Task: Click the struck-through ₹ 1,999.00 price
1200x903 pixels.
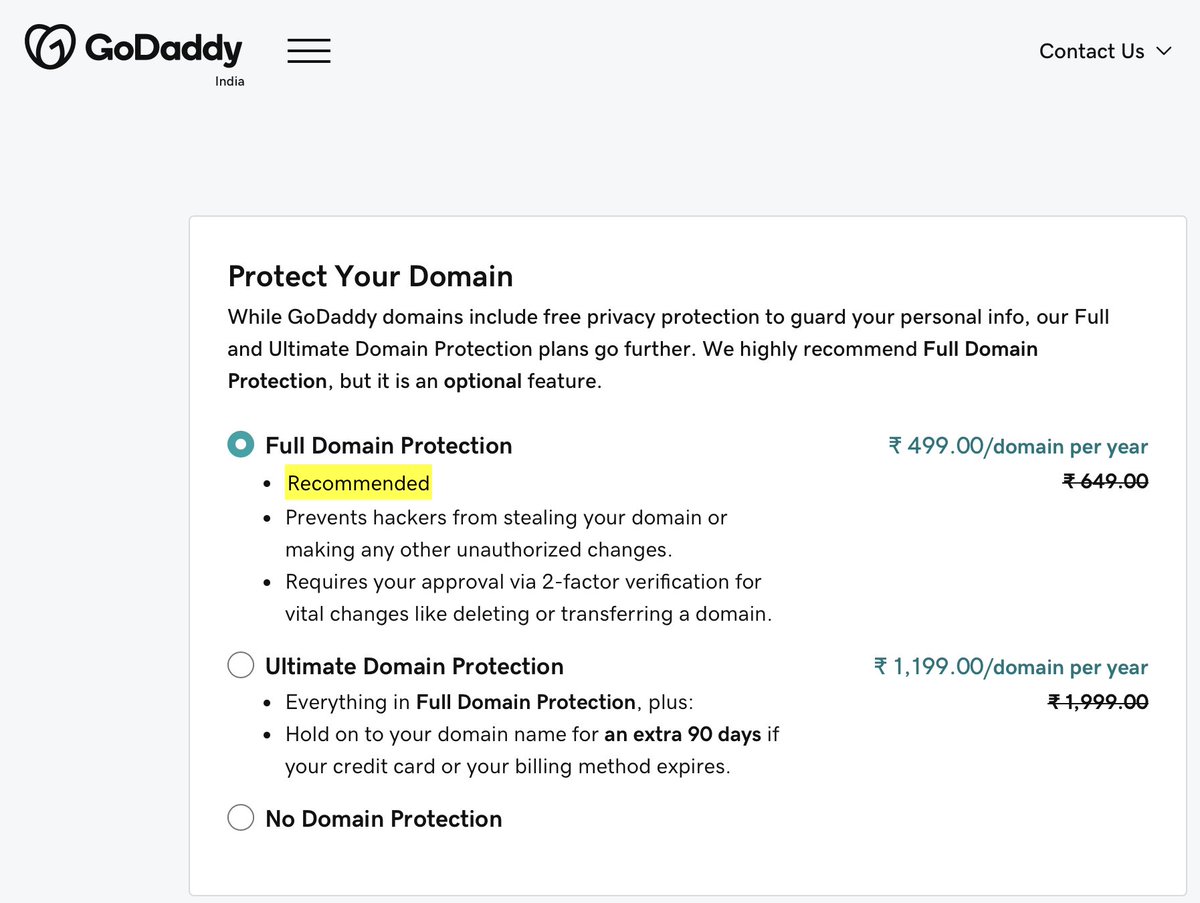Action: pos(1098,702)
